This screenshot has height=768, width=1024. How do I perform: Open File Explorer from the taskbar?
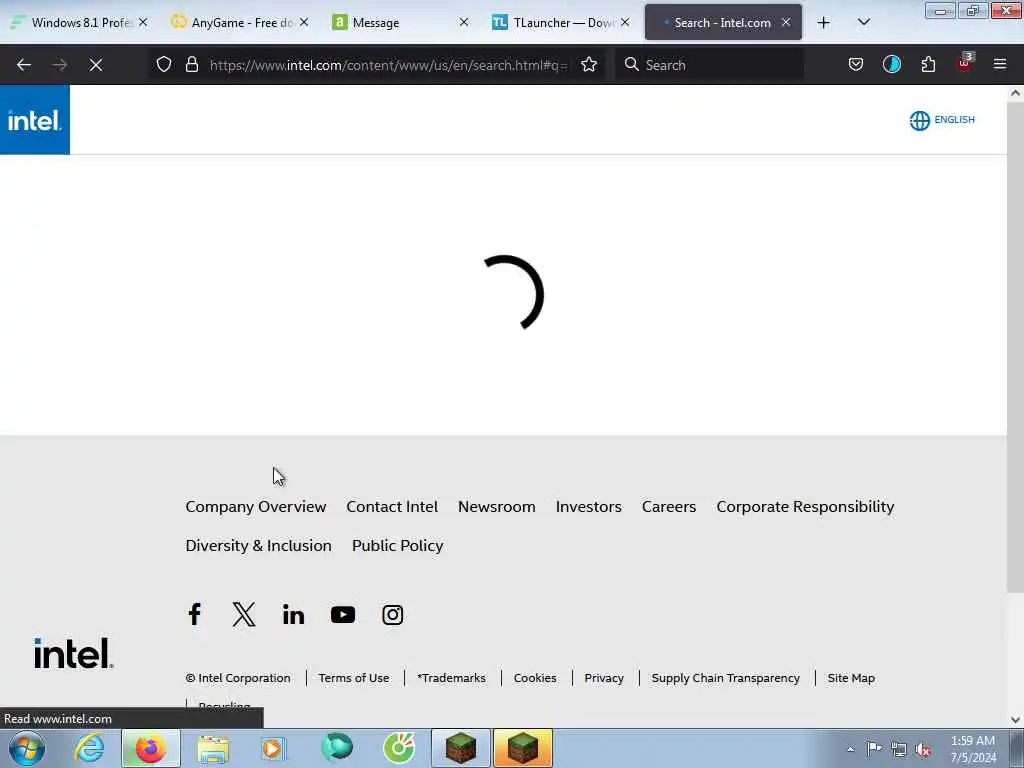coord(213,748)
